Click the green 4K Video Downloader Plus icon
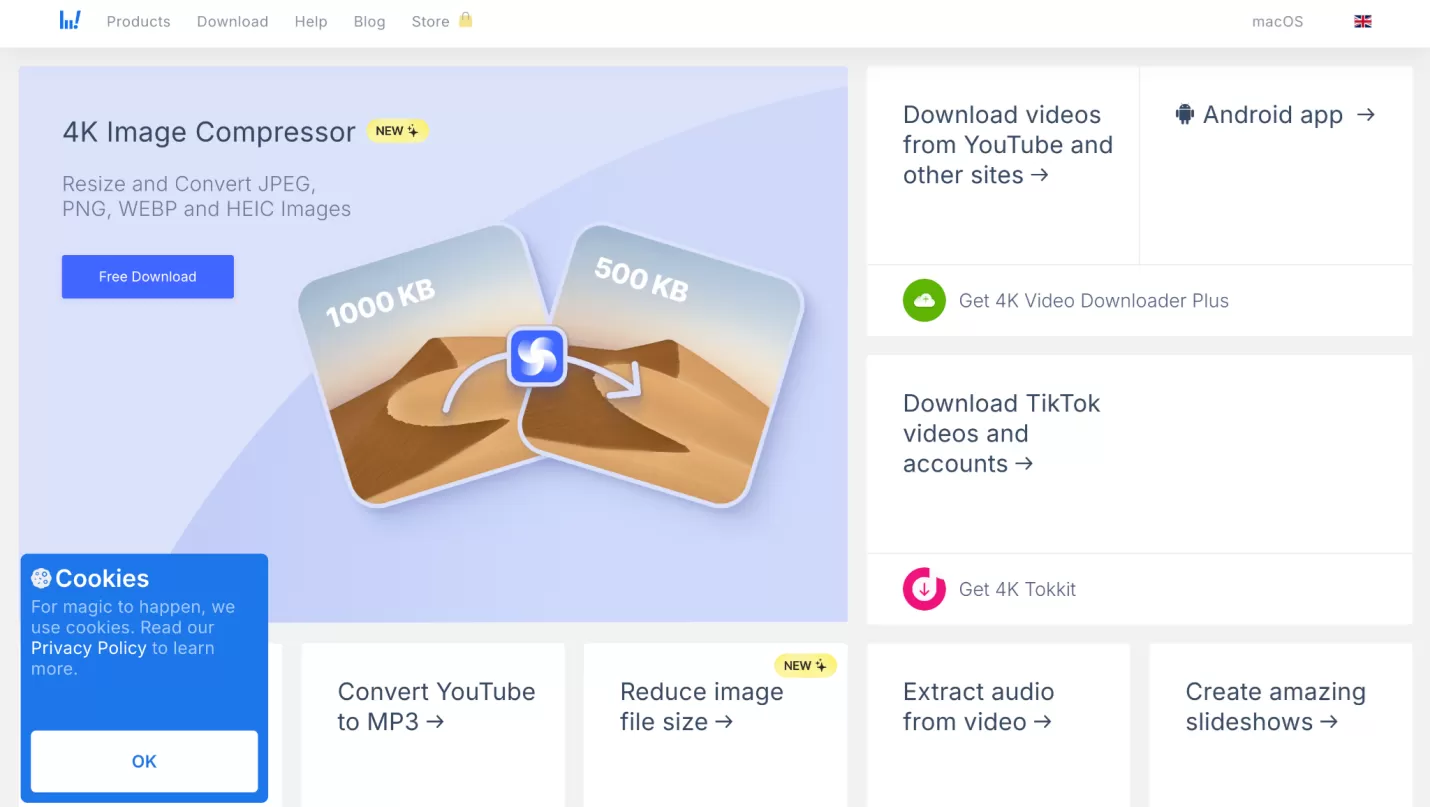This screenshot has height=807, width=1430. pos(924,300)
